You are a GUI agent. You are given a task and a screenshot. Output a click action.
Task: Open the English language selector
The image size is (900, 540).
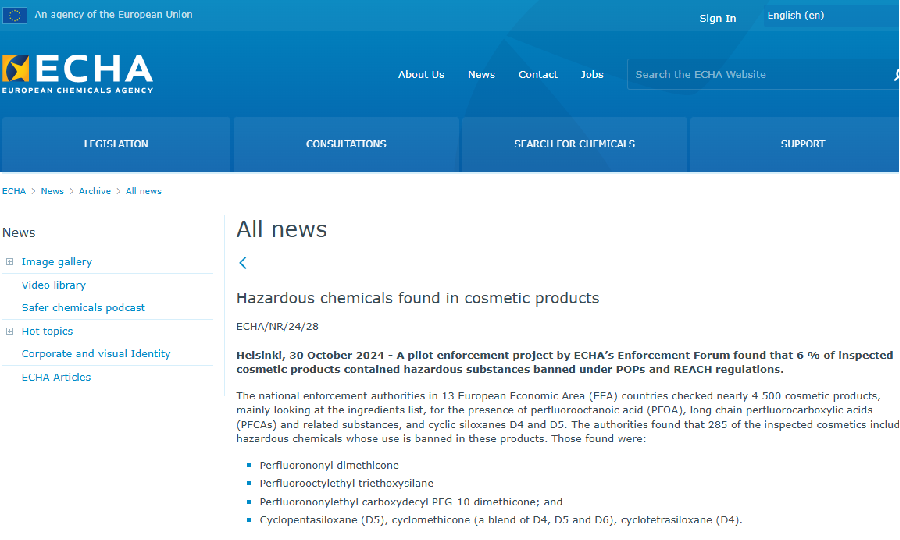click(x=796, y=16)
